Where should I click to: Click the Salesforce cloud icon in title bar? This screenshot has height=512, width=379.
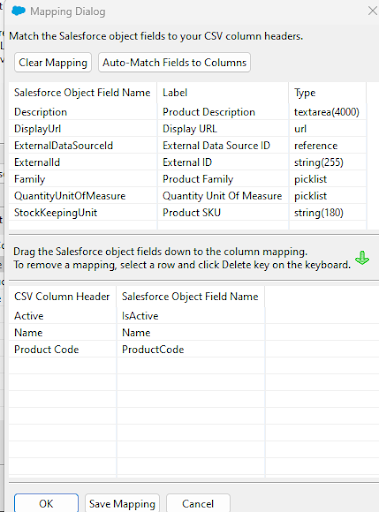tap(18, 11)
